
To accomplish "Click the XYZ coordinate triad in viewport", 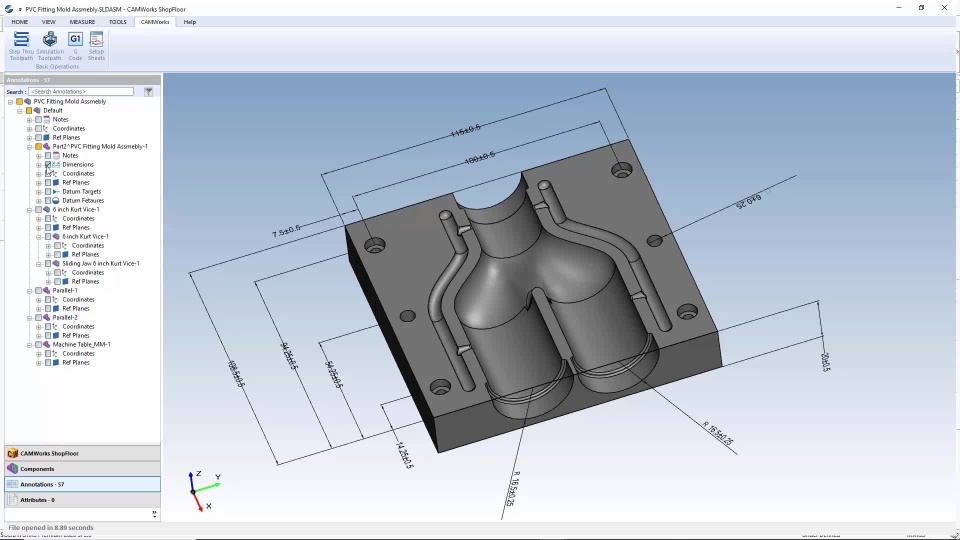I will (x=203, y=491).
